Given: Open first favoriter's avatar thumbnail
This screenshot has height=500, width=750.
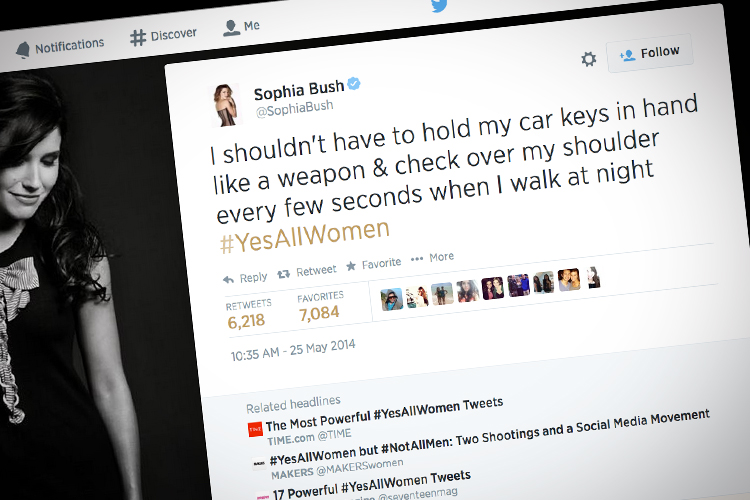Looking at the screenshot, I should [x=392, y=300].
